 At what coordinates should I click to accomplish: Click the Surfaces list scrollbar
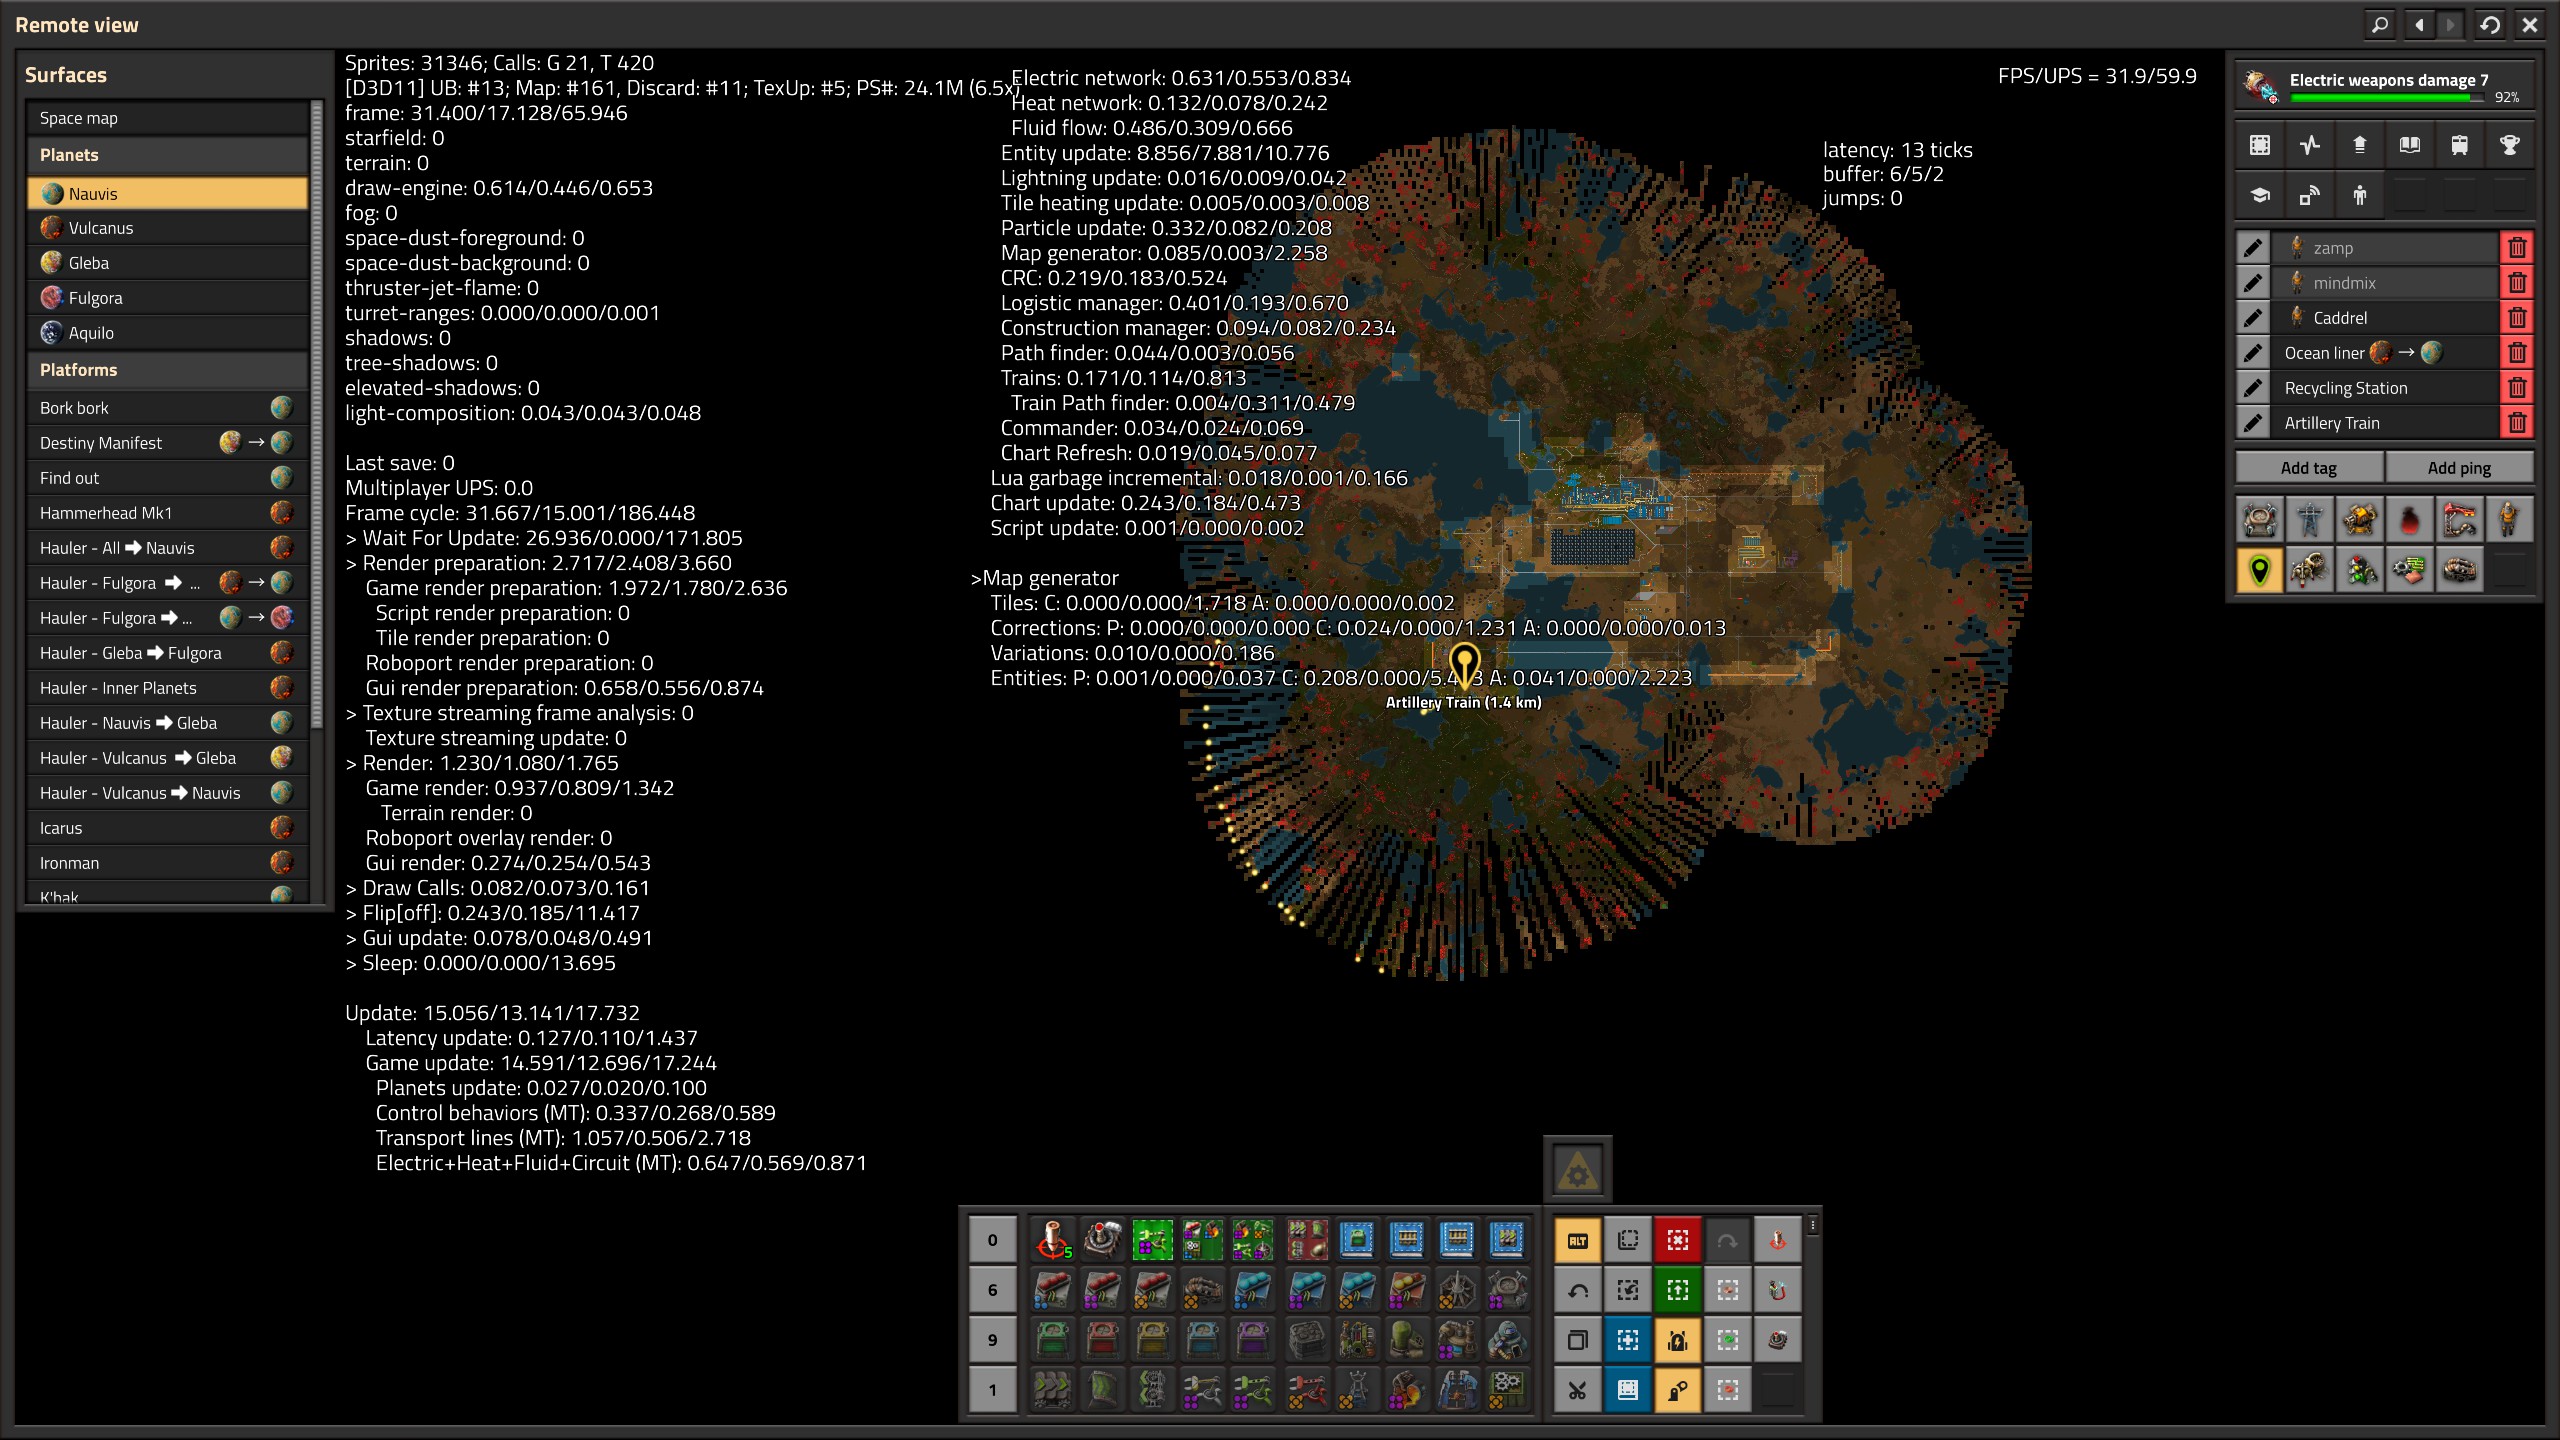[x=317, y=415]
